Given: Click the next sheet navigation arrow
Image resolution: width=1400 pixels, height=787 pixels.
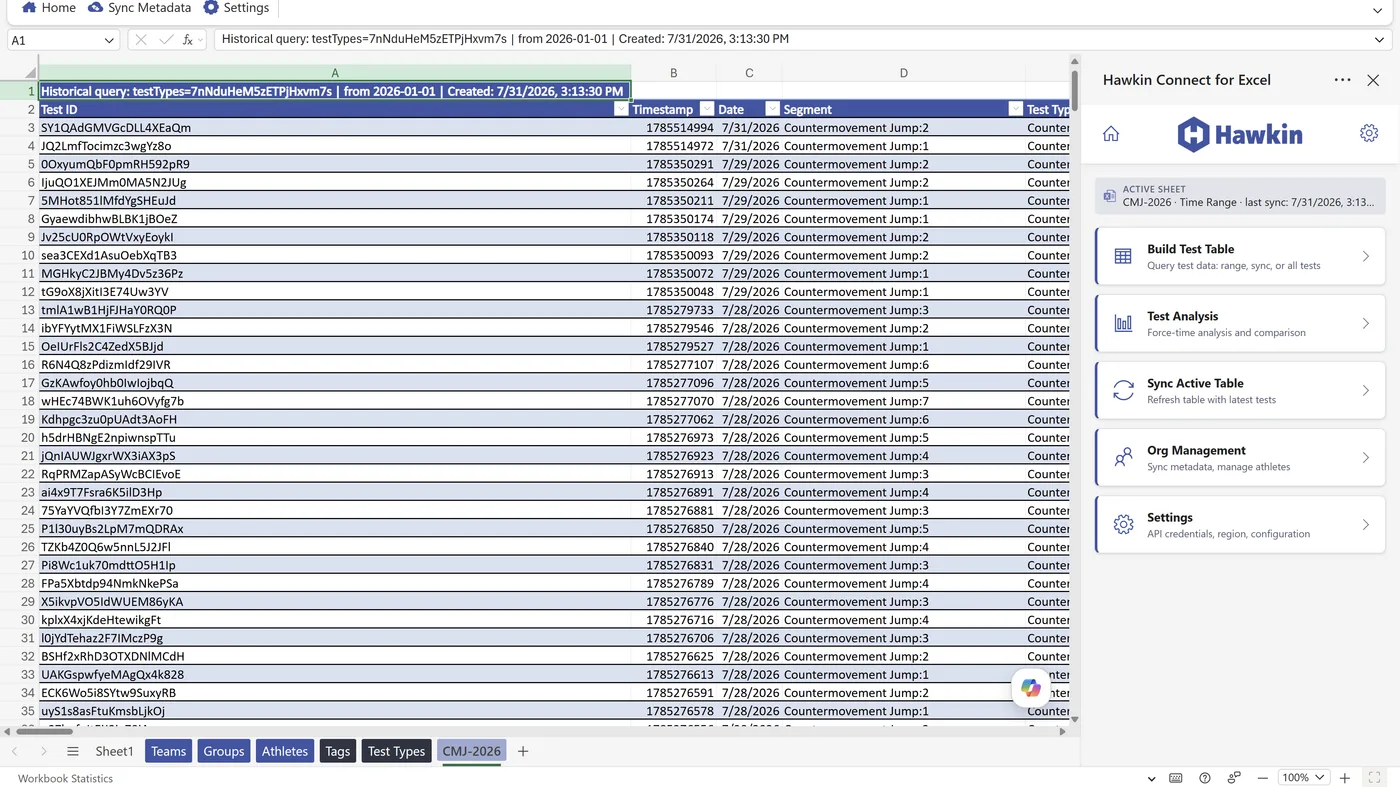Looking at the screenshot, I should tap(44, 751).
